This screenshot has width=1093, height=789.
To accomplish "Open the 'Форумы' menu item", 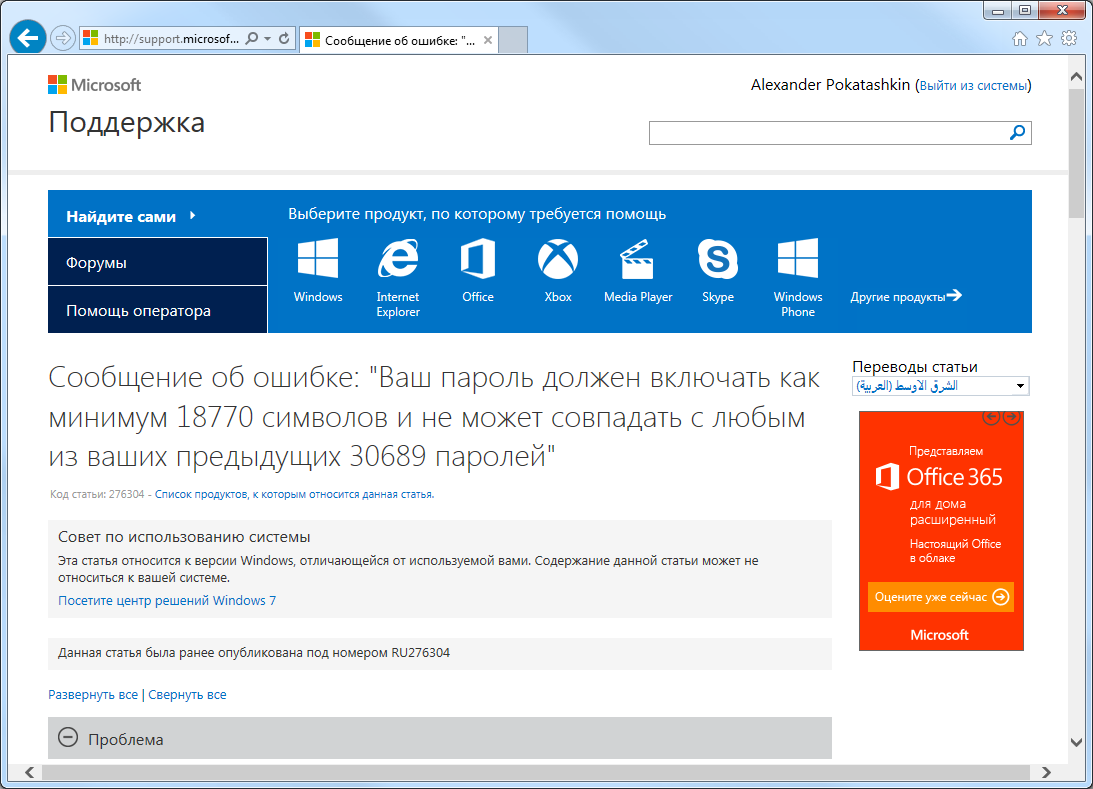I will coord(158,262).
